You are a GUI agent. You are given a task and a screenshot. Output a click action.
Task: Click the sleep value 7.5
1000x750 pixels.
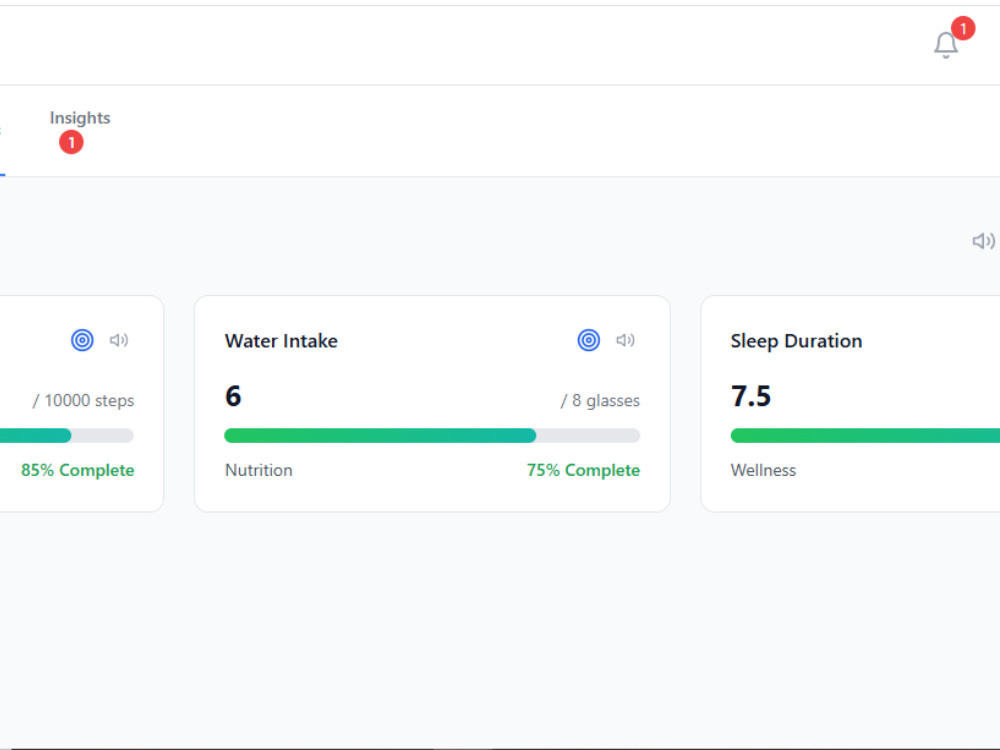(751, 396)
